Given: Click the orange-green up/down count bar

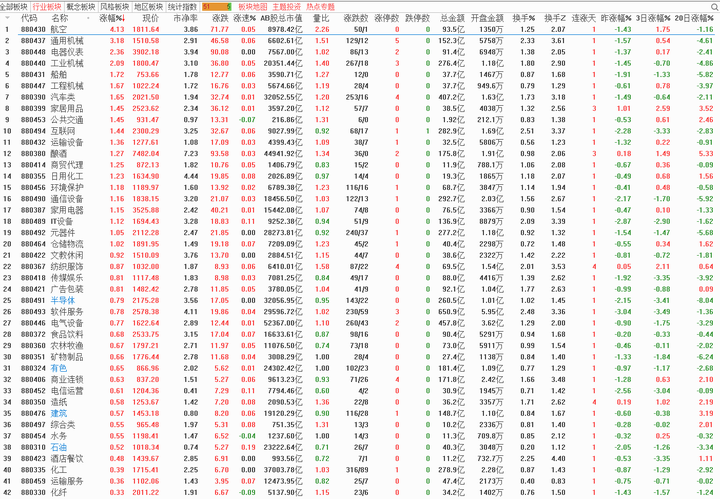Looking at the screenshot, I should point(216,7).
